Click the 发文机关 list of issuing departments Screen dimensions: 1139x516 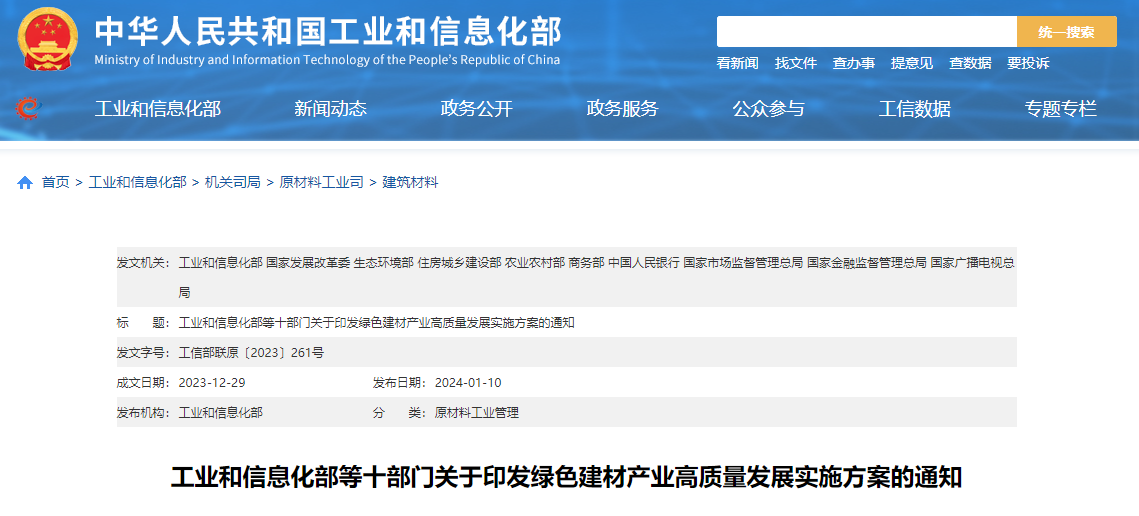click(x=596, y=278)
